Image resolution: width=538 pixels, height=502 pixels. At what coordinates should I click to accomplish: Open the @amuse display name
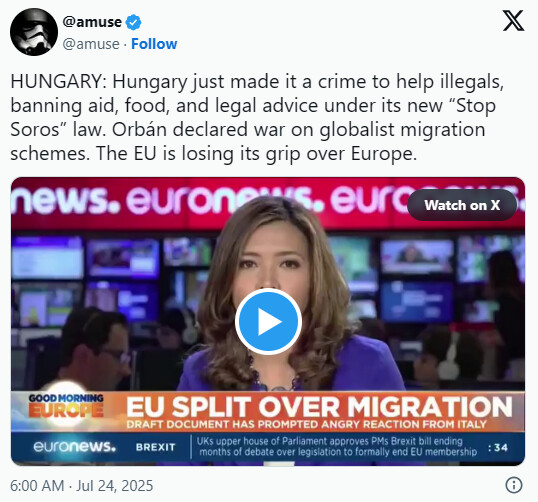(92, 22)
